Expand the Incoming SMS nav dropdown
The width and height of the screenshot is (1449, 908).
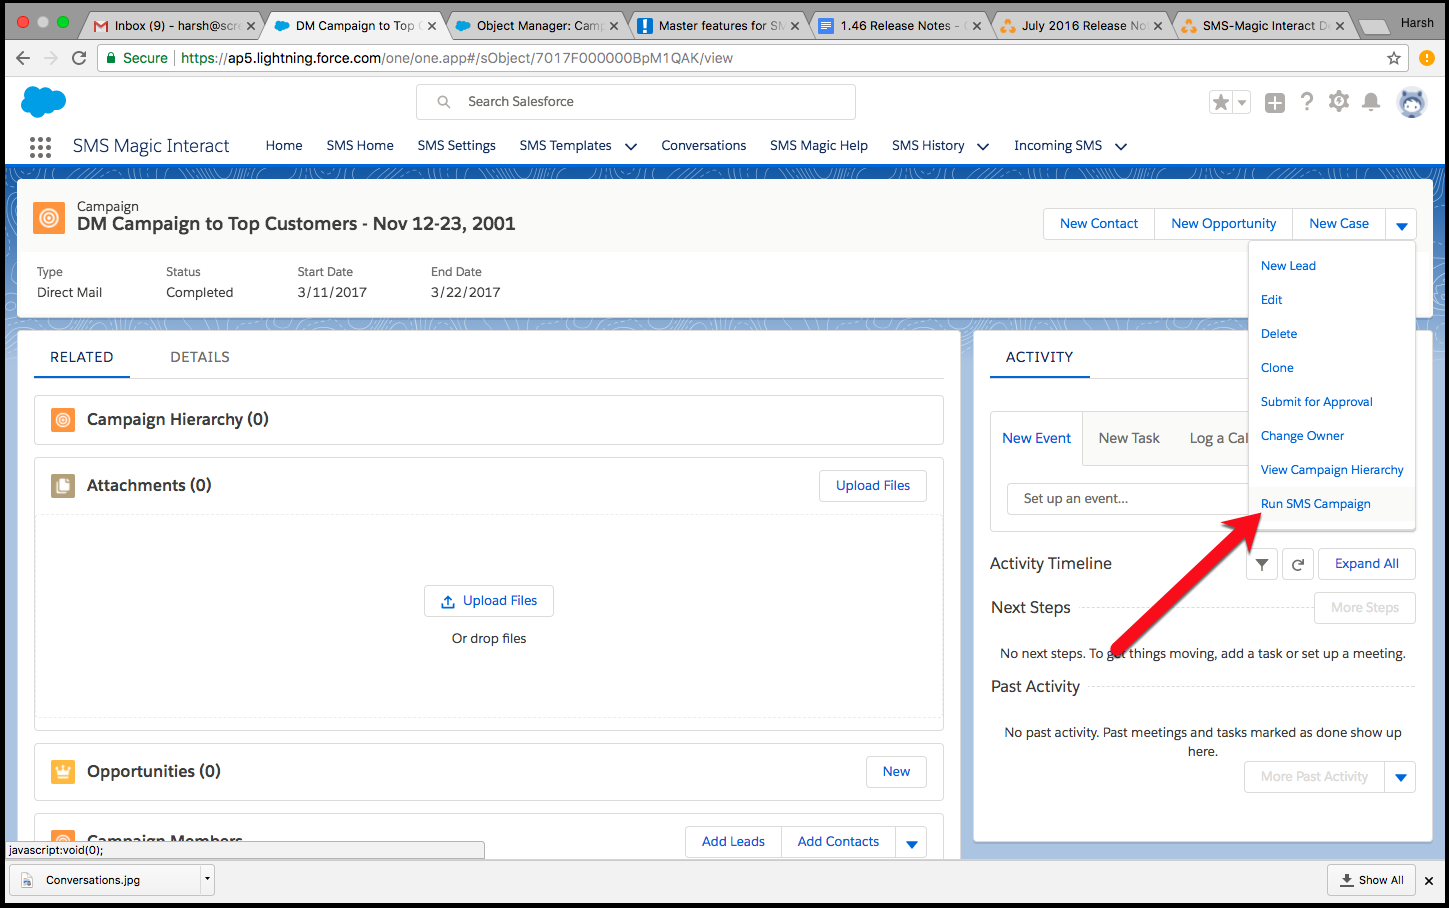(x=1121, y=146)
